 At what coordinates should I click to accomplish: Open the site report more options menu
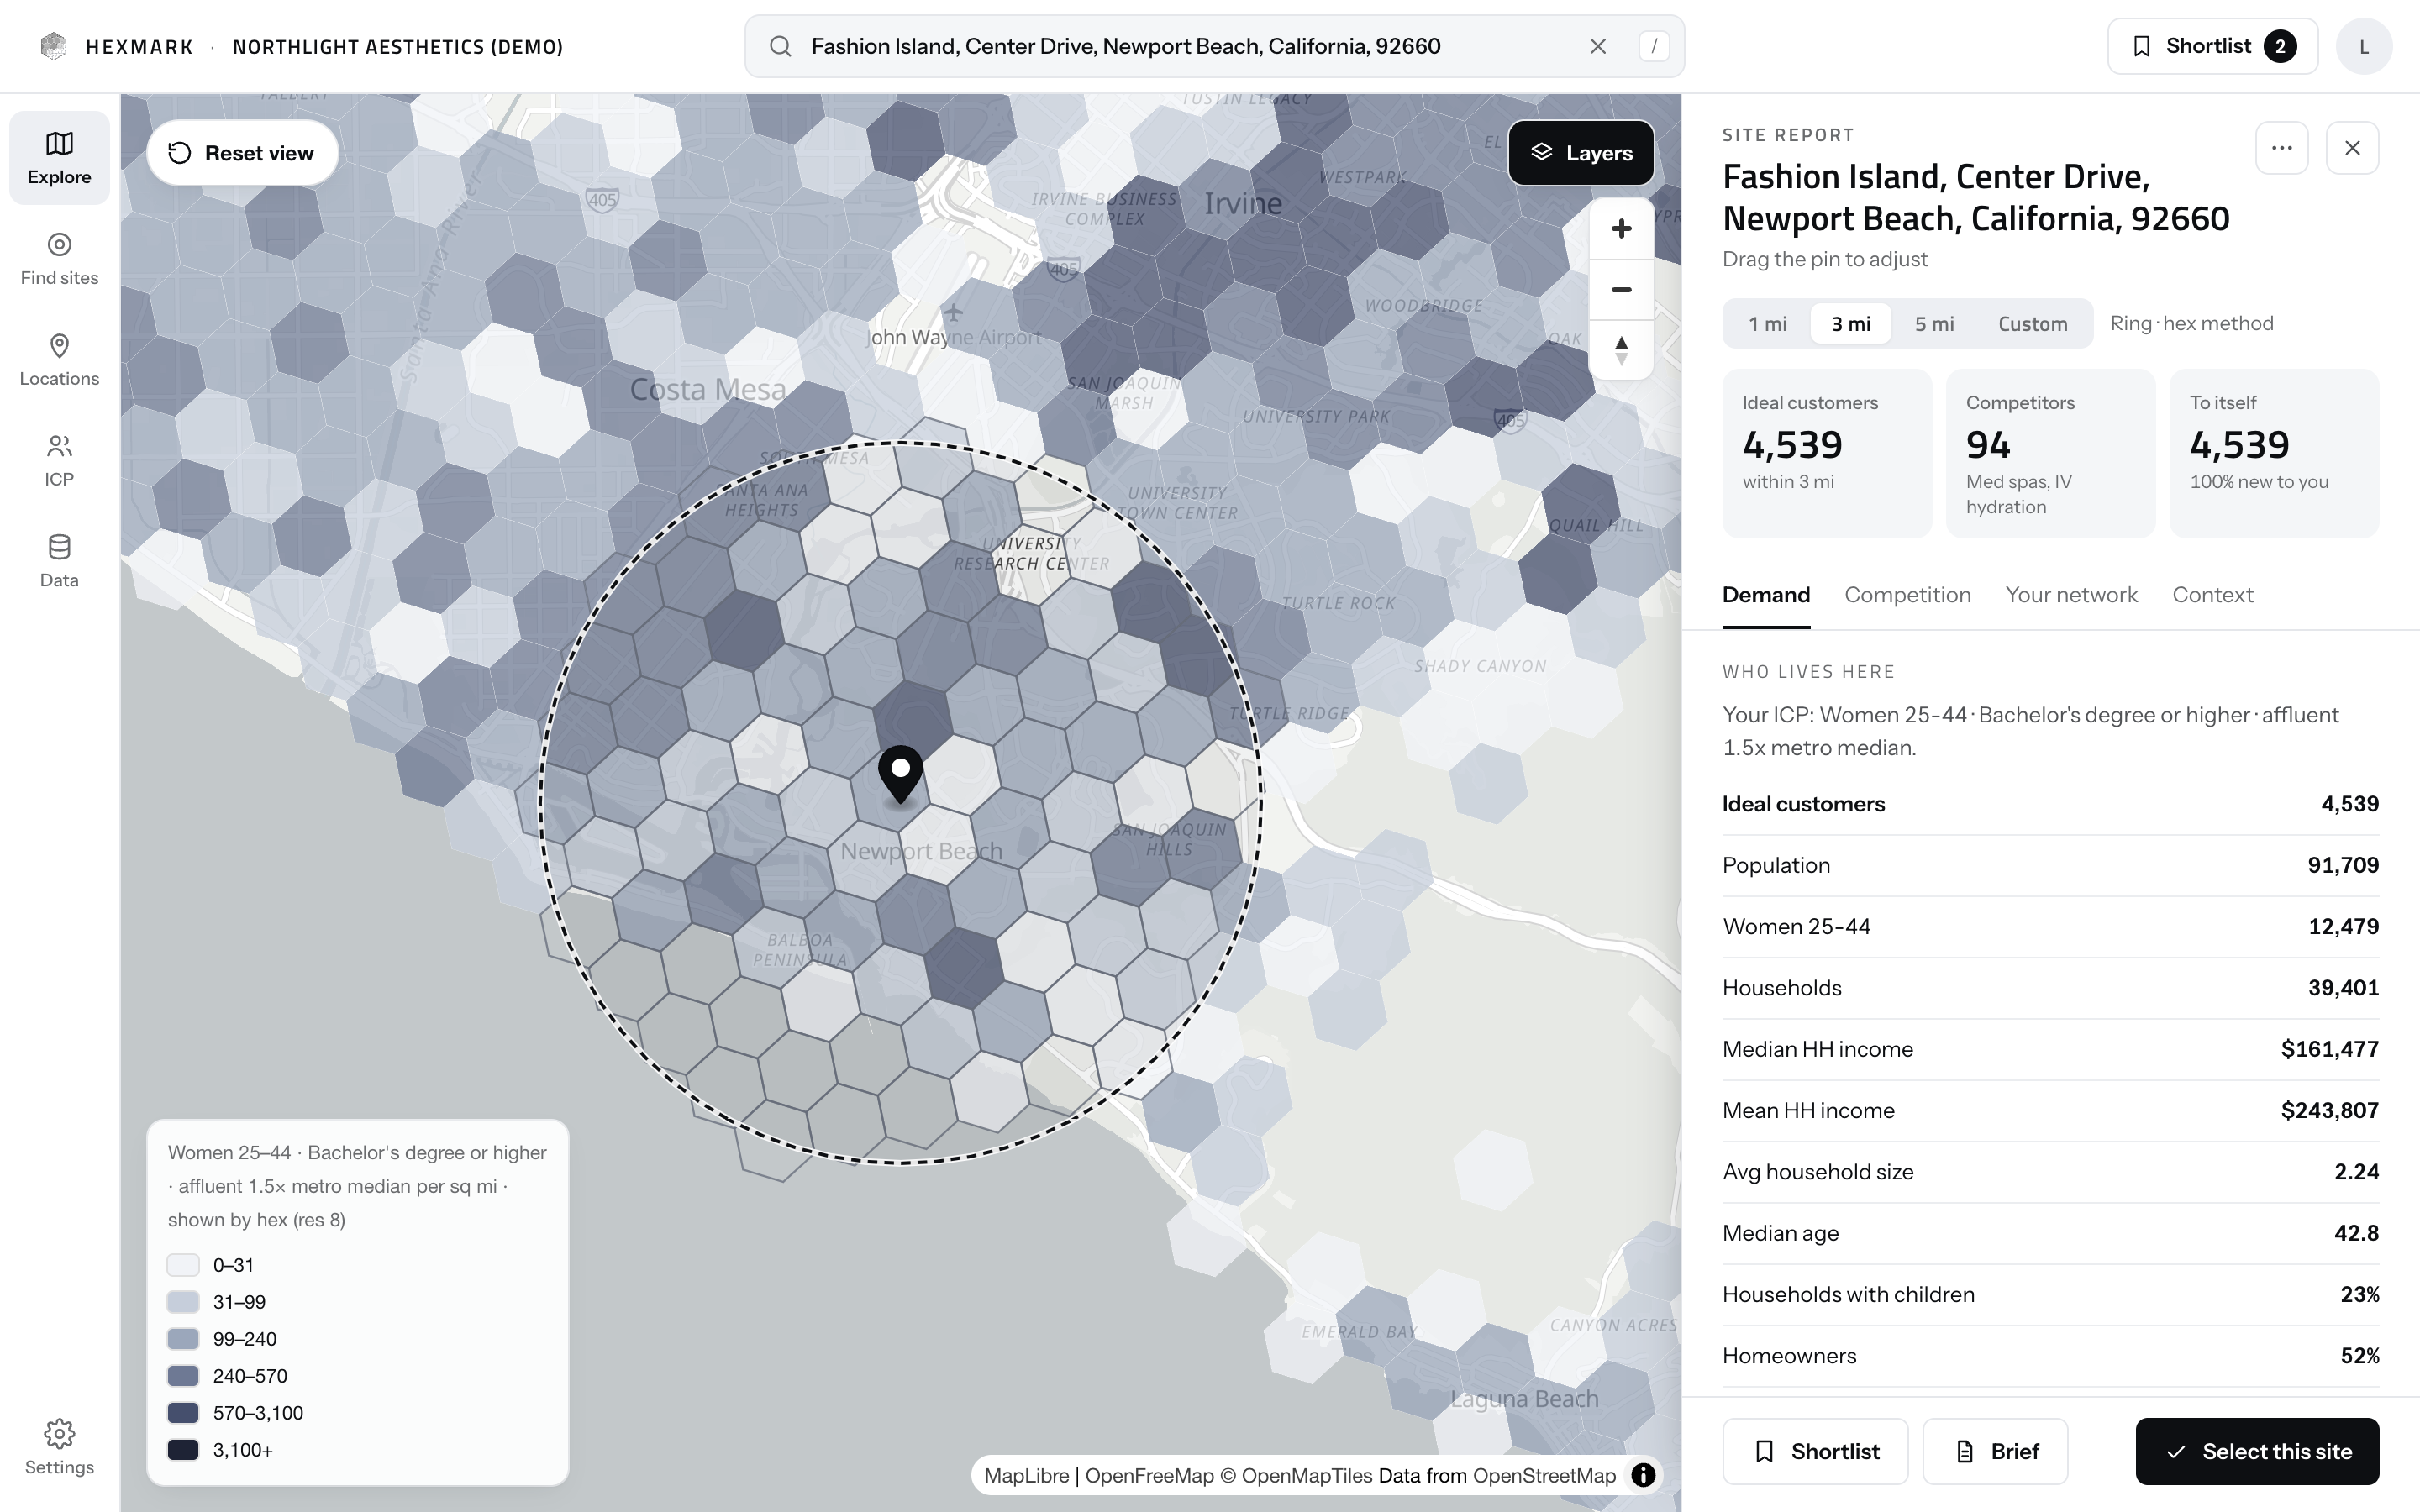[2282, 148]
